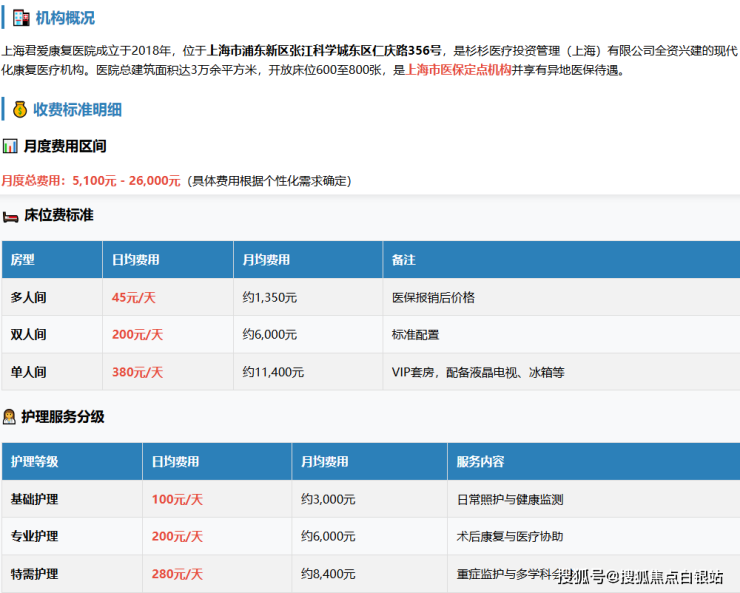The image size is (740, 593).
Task: Click the bed icon beside 床位费标准
Action: coord(10,216)
